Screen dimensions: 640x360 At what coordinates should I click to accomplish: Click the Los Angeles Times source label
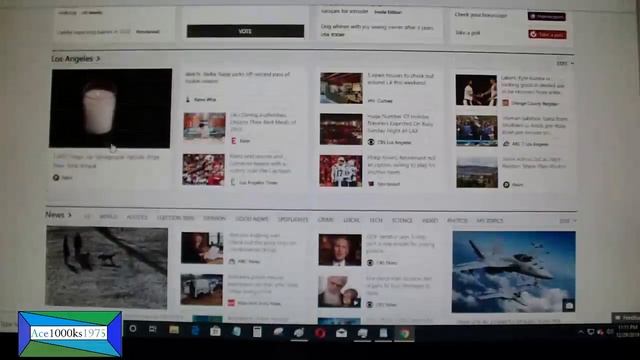(258, 183)
